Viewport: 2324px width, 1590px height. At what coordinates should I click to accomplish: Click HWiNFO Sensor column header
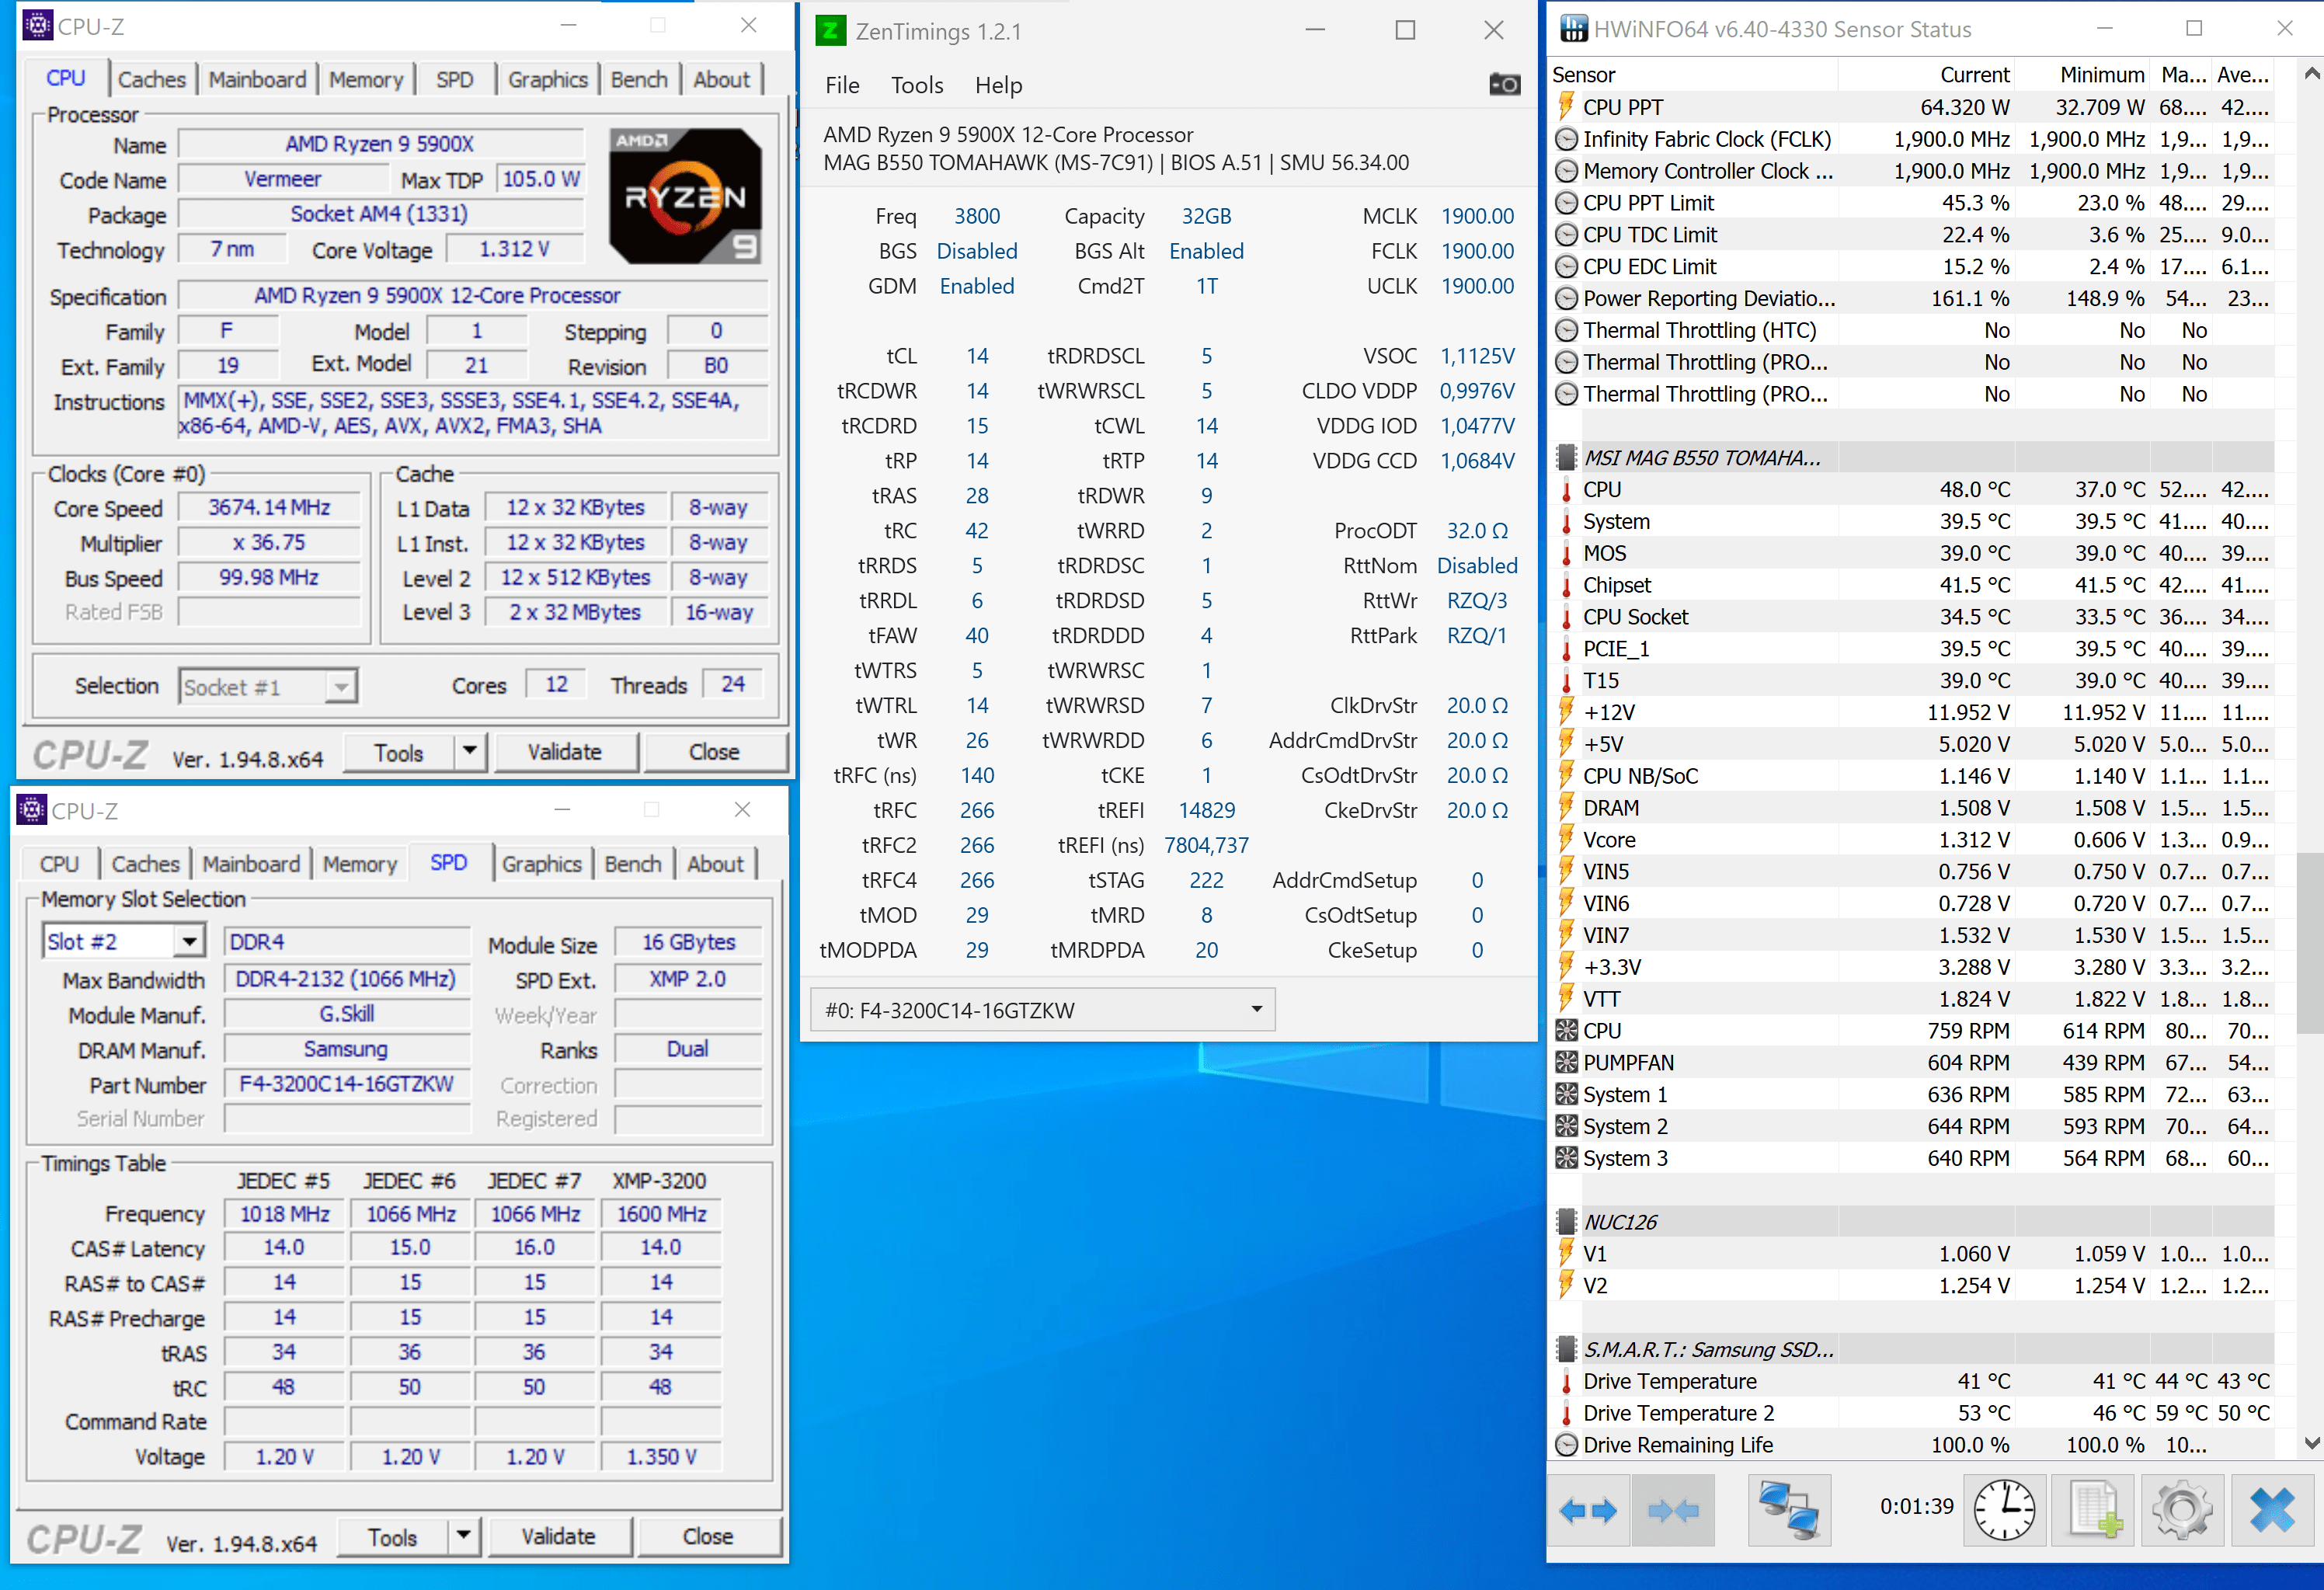(1693, 74)
